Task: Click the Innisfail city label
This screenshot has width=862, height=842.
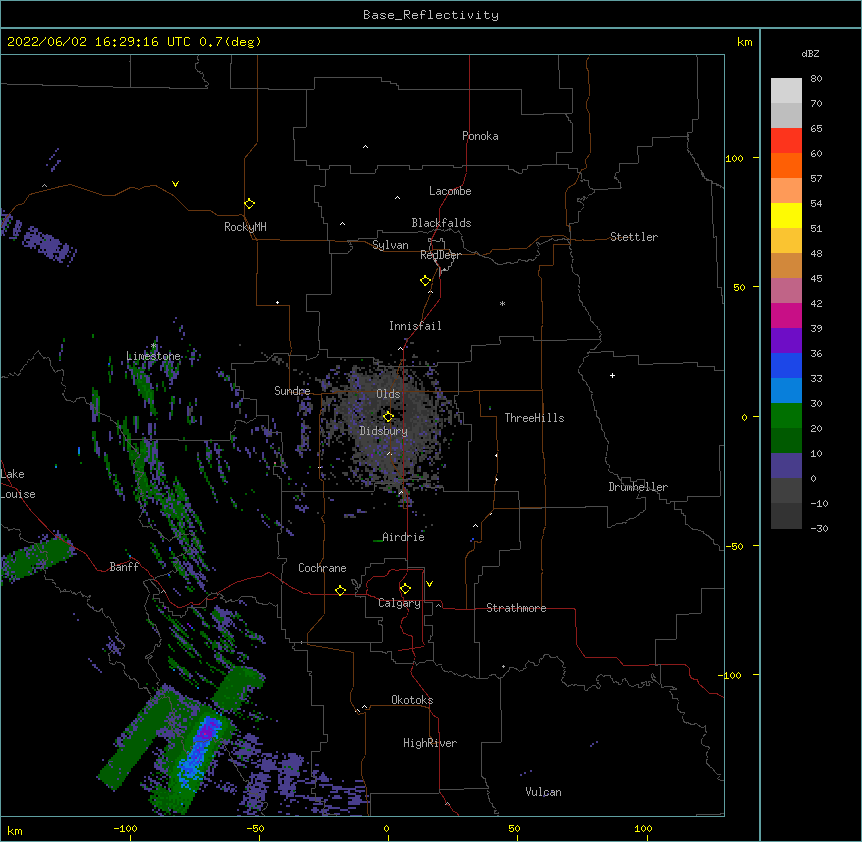Action: click(415, 326)
